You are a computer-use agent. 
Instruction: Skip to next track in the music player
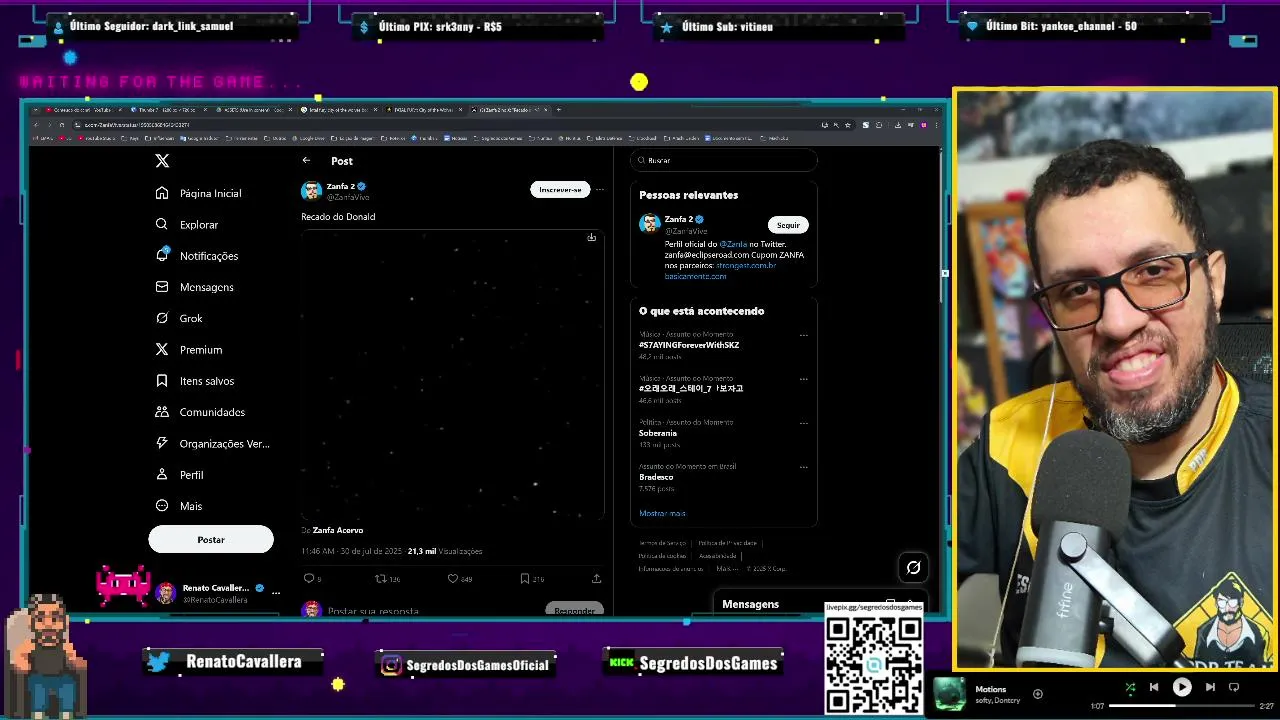click(x=1210, y=687)
